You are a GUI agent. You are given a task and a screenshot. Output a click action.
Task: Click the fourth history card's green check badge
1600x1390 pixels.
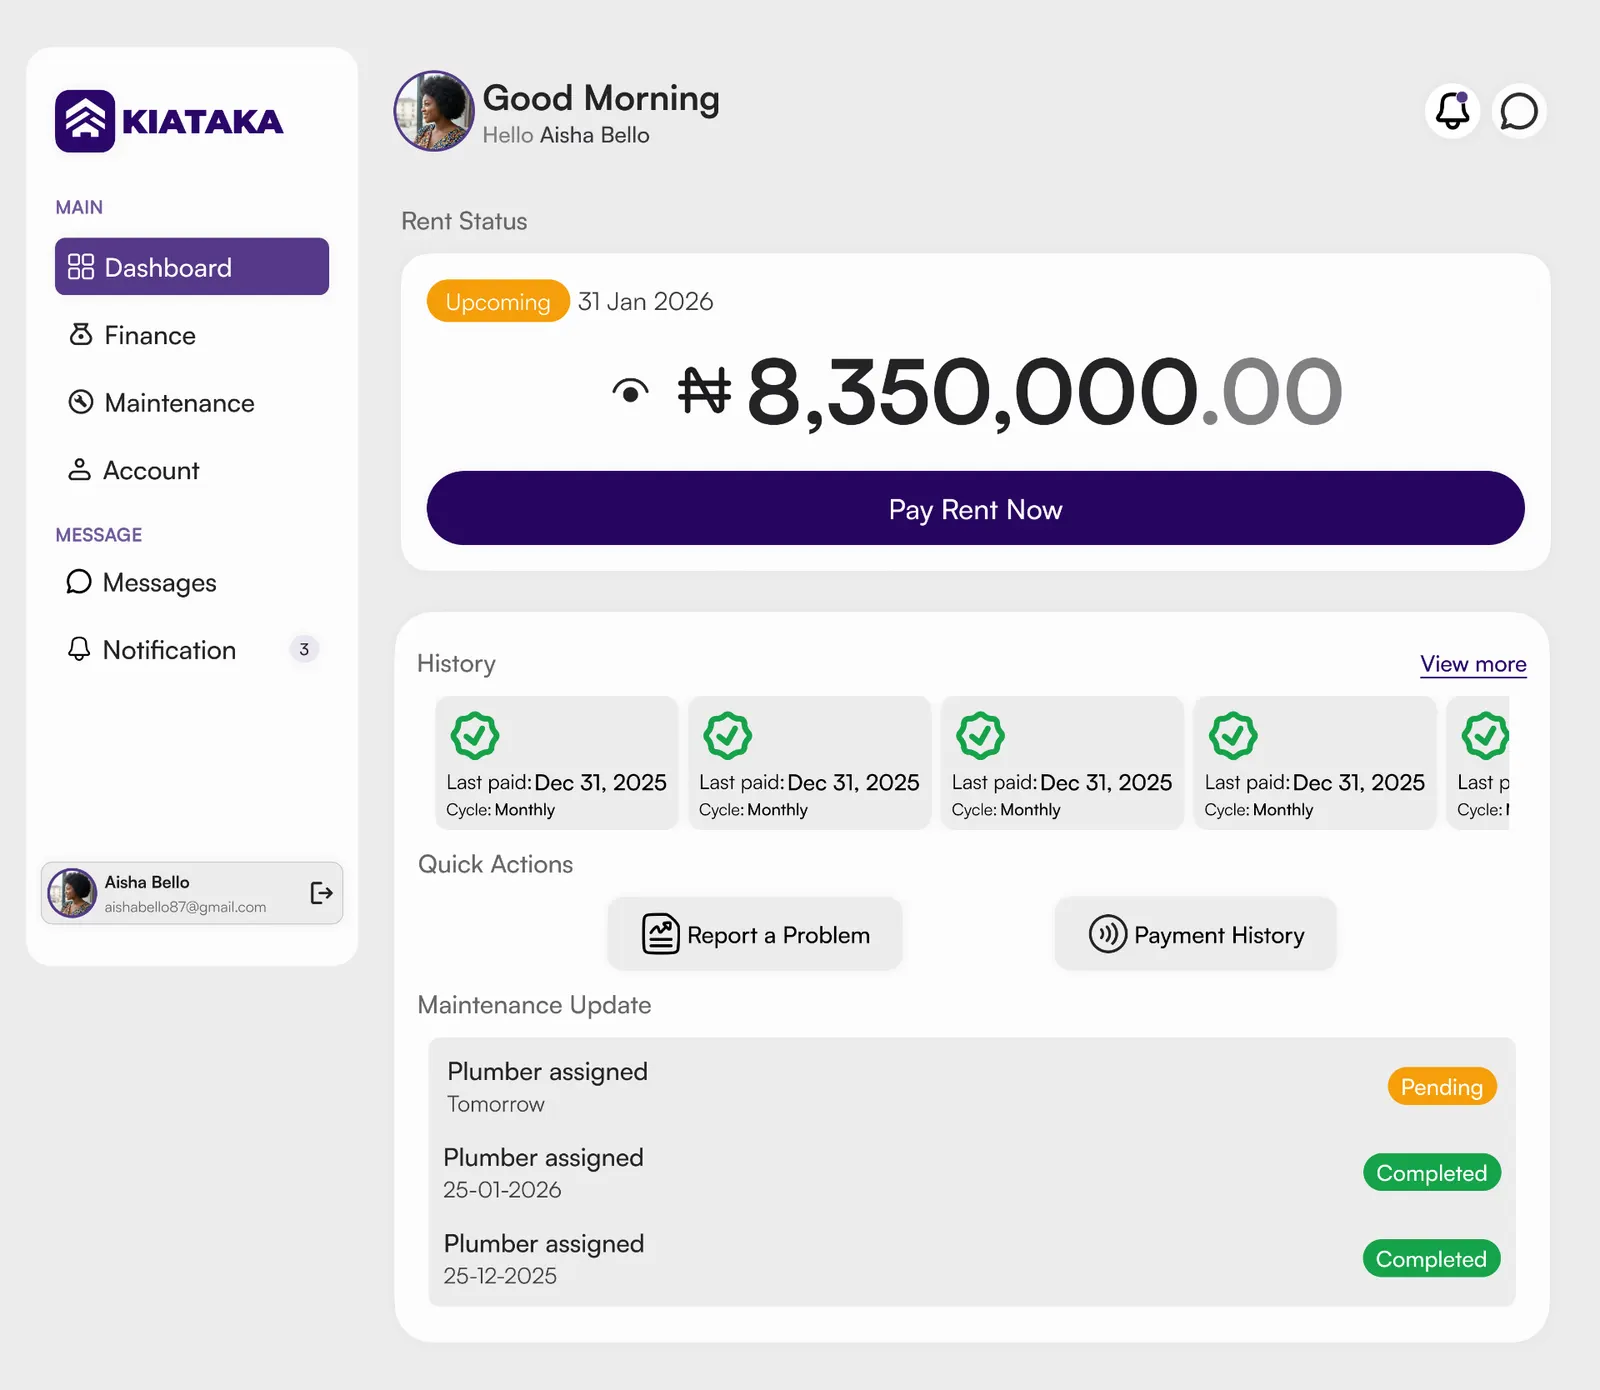coord(1234,736)
